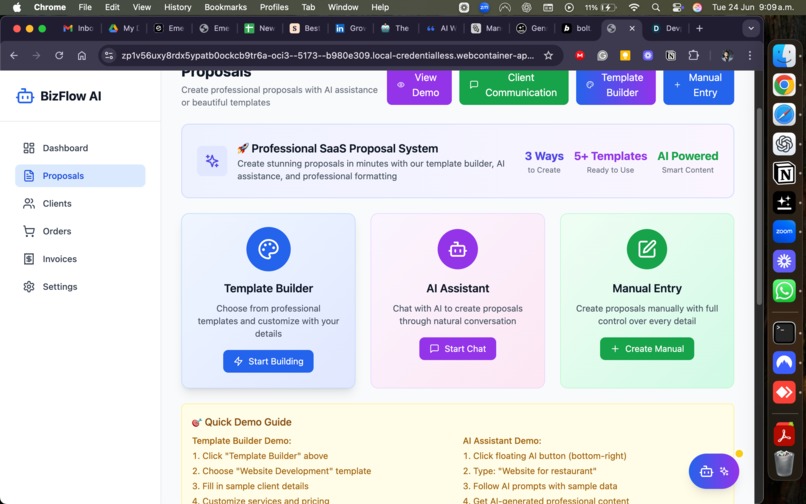Open Spotlight search icon
The height and width of the screenshot is (504, 806).
tap(655, 7)
